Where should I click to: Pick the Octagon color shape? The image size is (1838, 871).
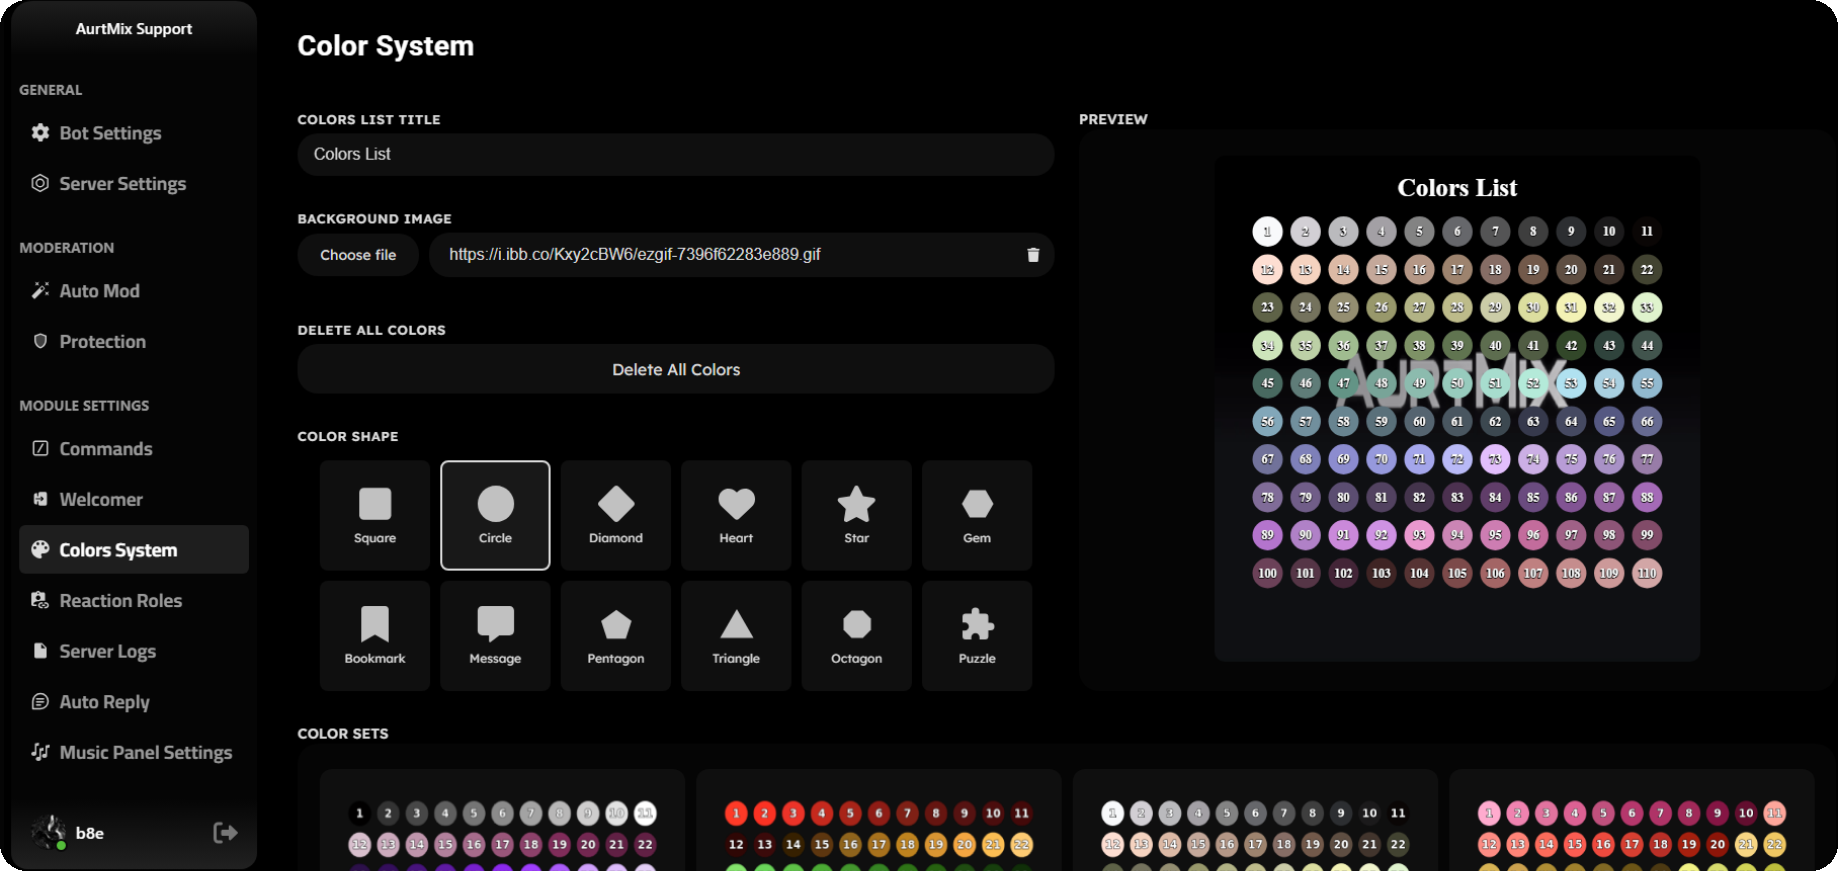coord(857,636)
